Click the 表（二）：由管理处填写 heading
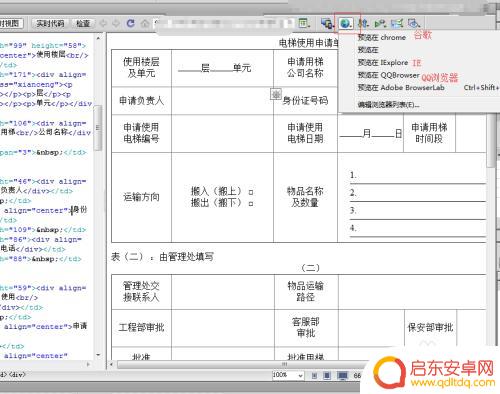 point(162,257)
